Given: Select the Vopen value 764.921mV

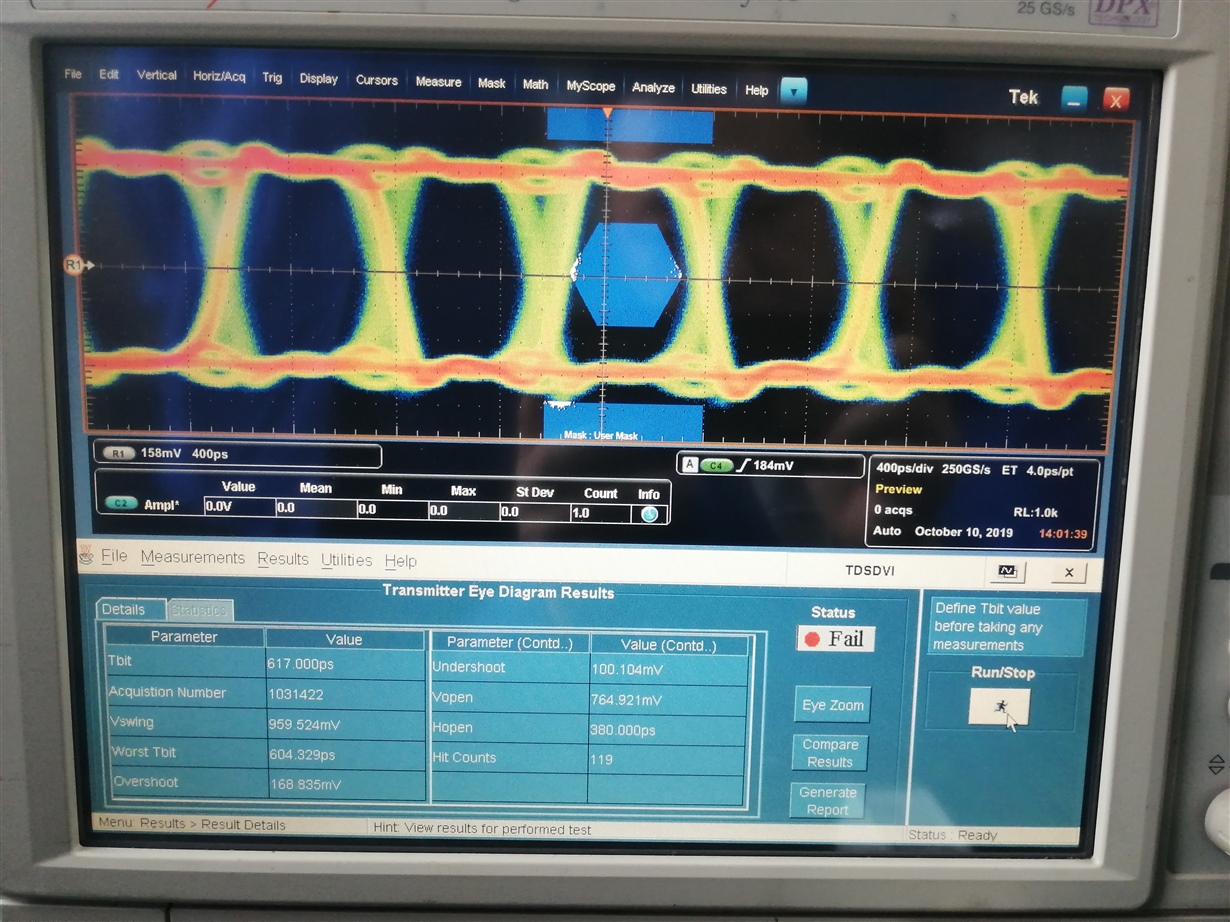Looking at the screenshot, I should tap(667, 700).
